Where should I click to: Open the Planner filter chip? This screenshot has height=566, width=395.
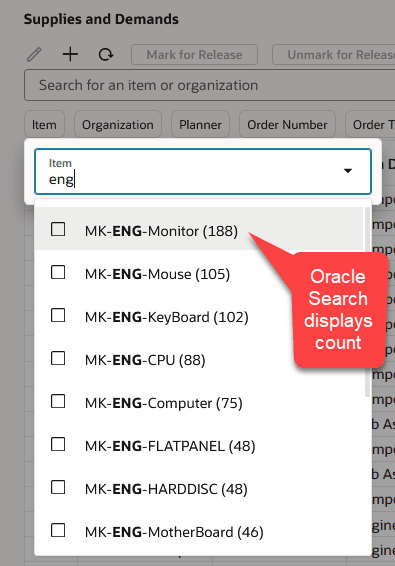click(x=200, y=125)
